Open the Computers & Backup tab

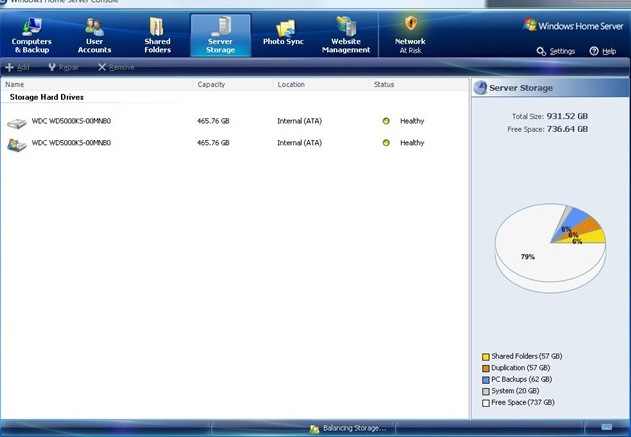pos(32,36)
